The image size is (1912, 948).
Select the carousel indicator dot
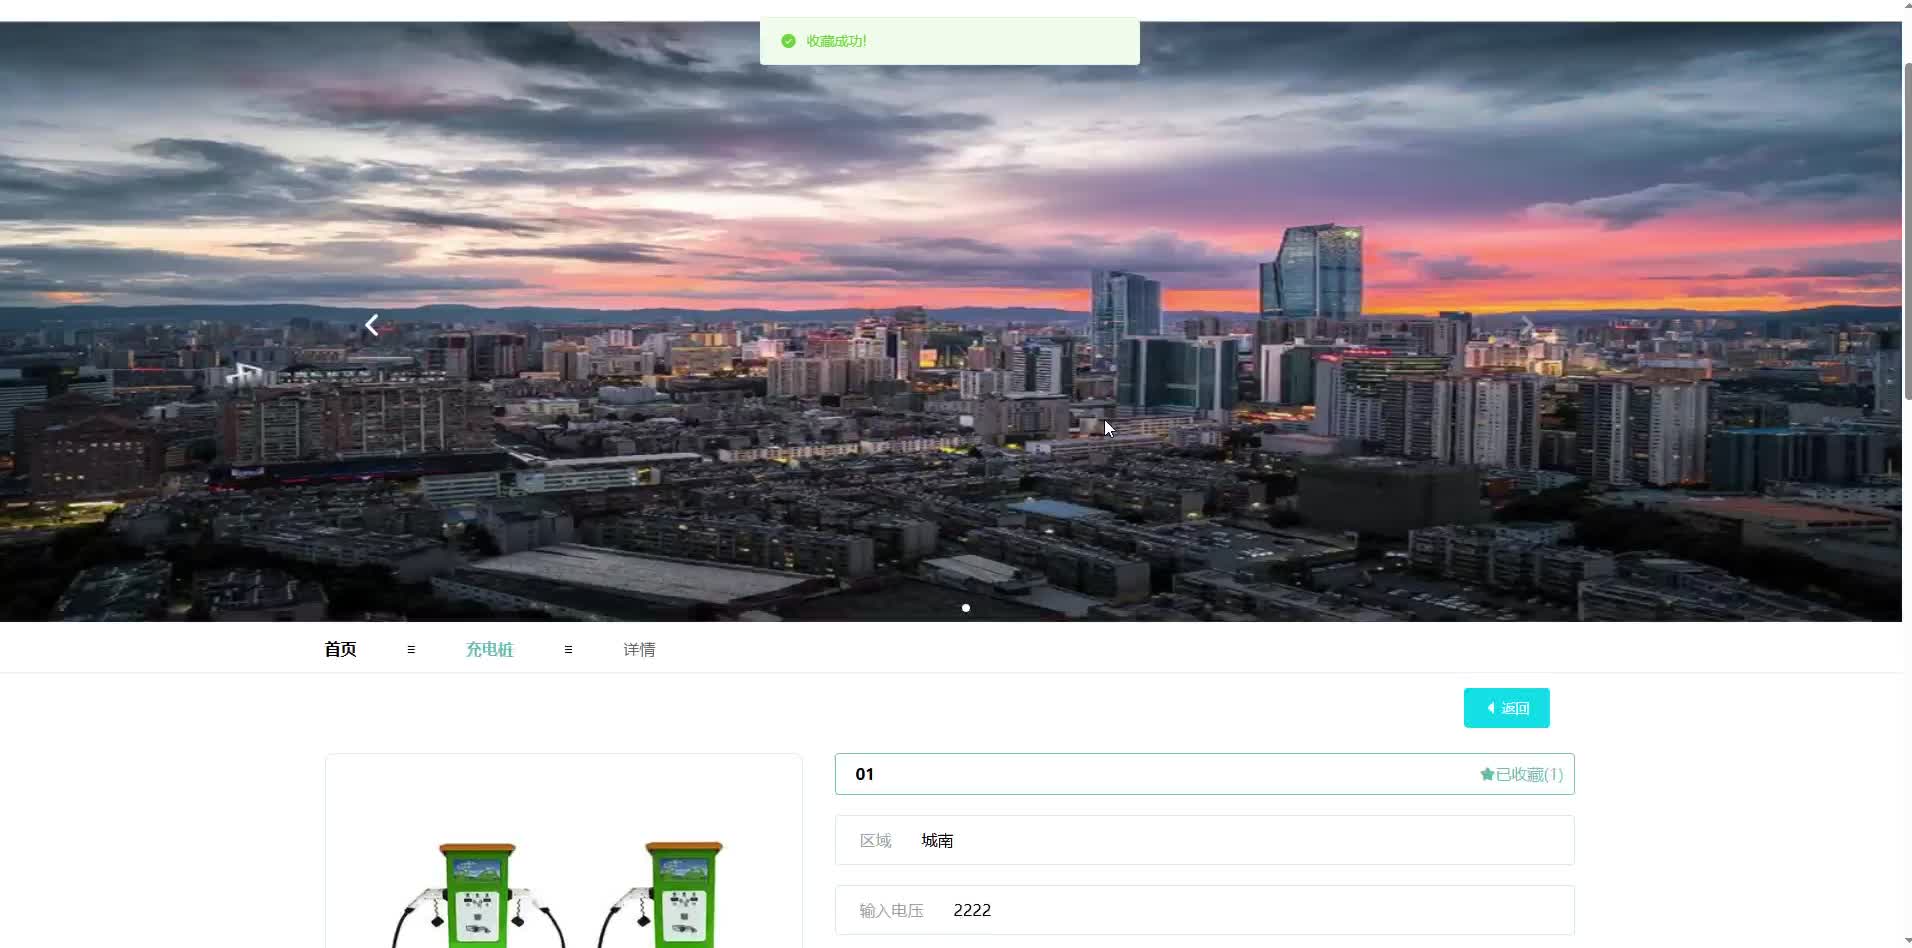click(966, 608)
